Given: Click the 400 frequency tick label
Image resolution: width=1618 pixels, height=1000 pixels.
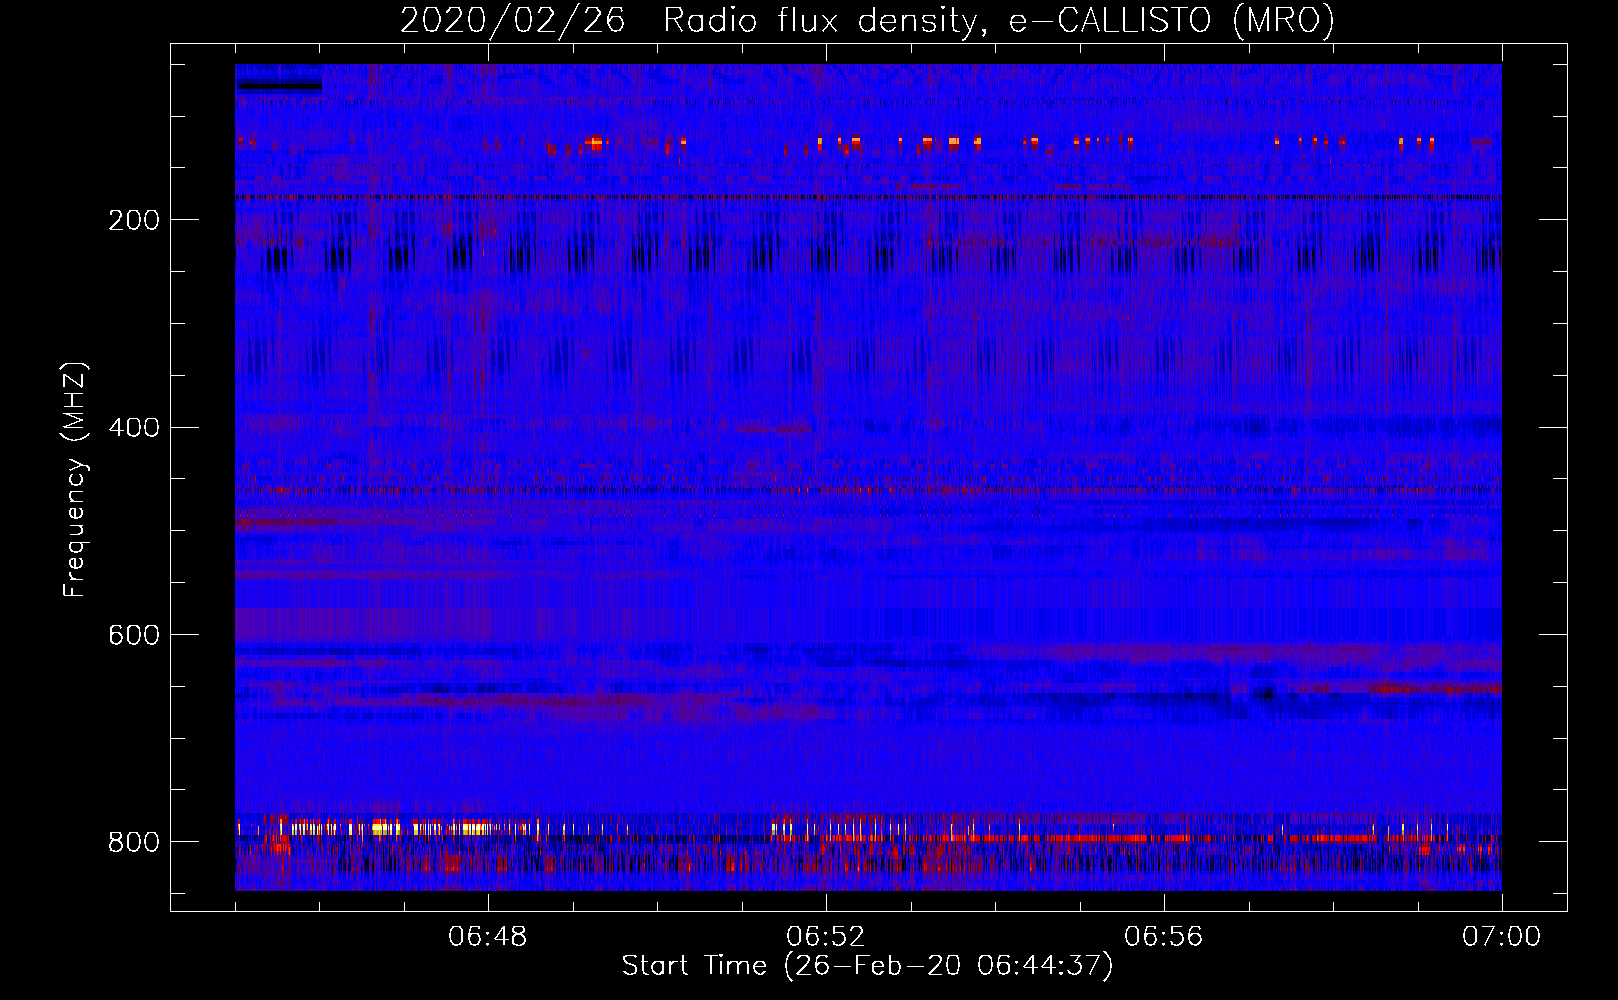Looking at the screenshot, I should (x=134, y=428).
